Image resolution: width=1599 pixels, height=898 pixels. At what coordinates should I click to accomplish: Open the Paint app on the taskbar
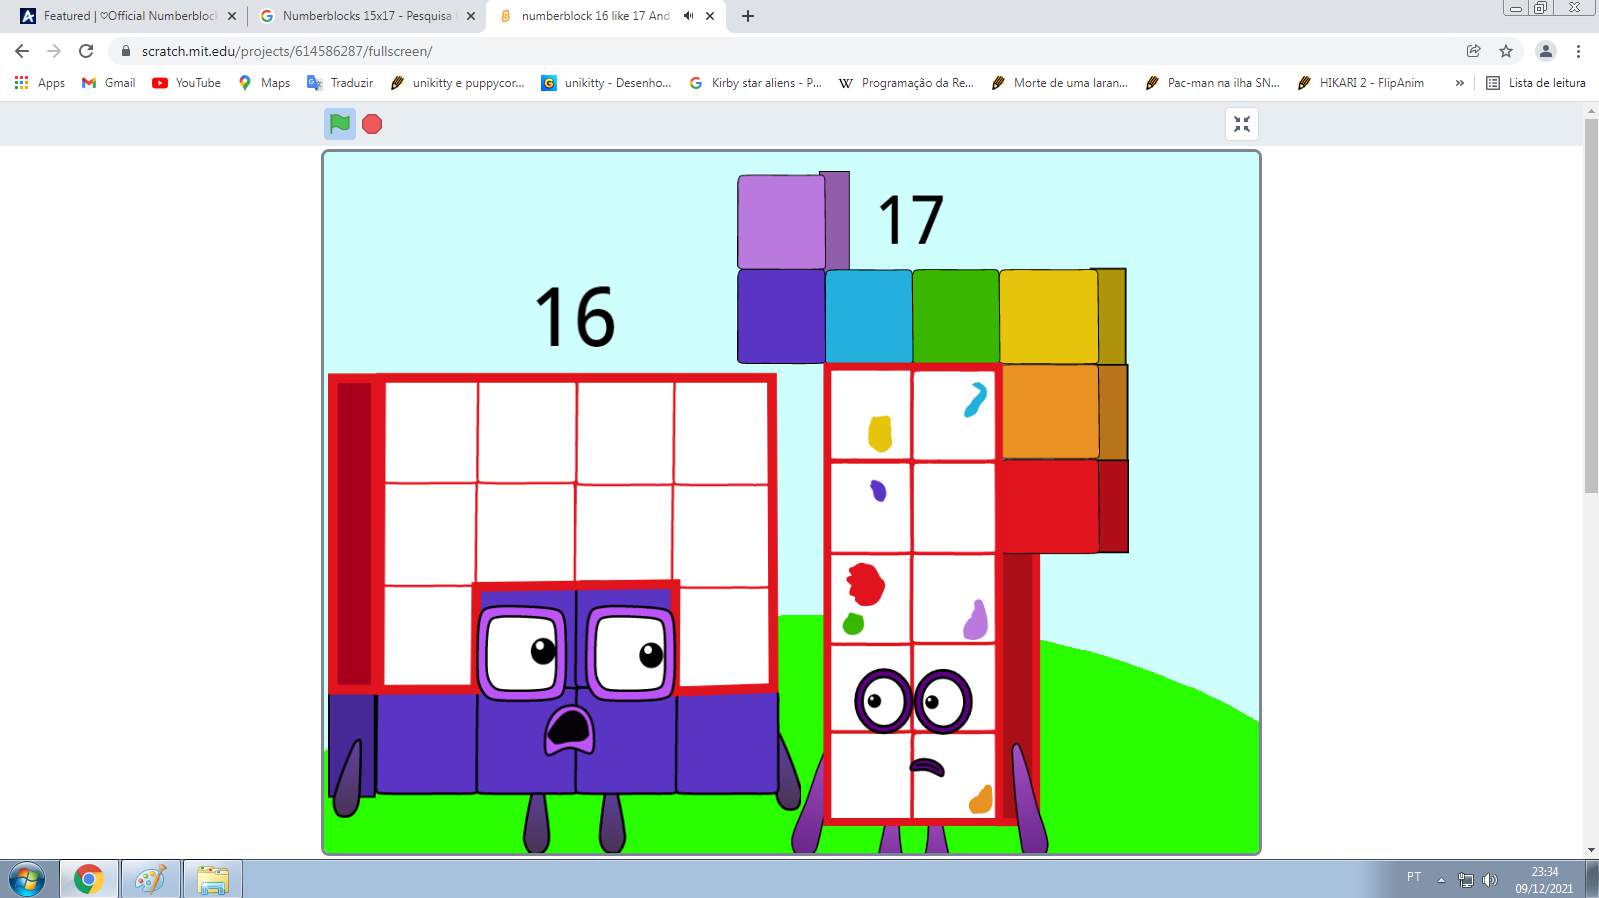(150, 879)
